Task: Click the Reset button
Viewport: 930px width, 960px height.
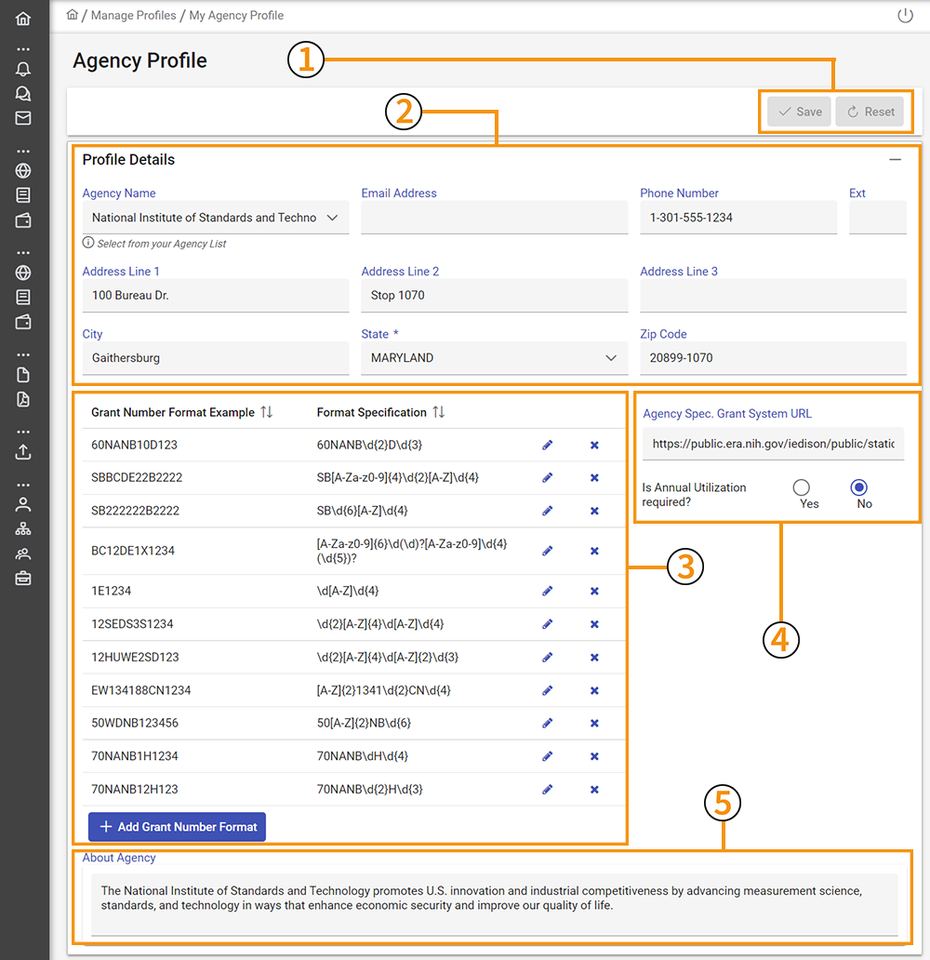Action: pyautogui.click(x=870, y=111)
